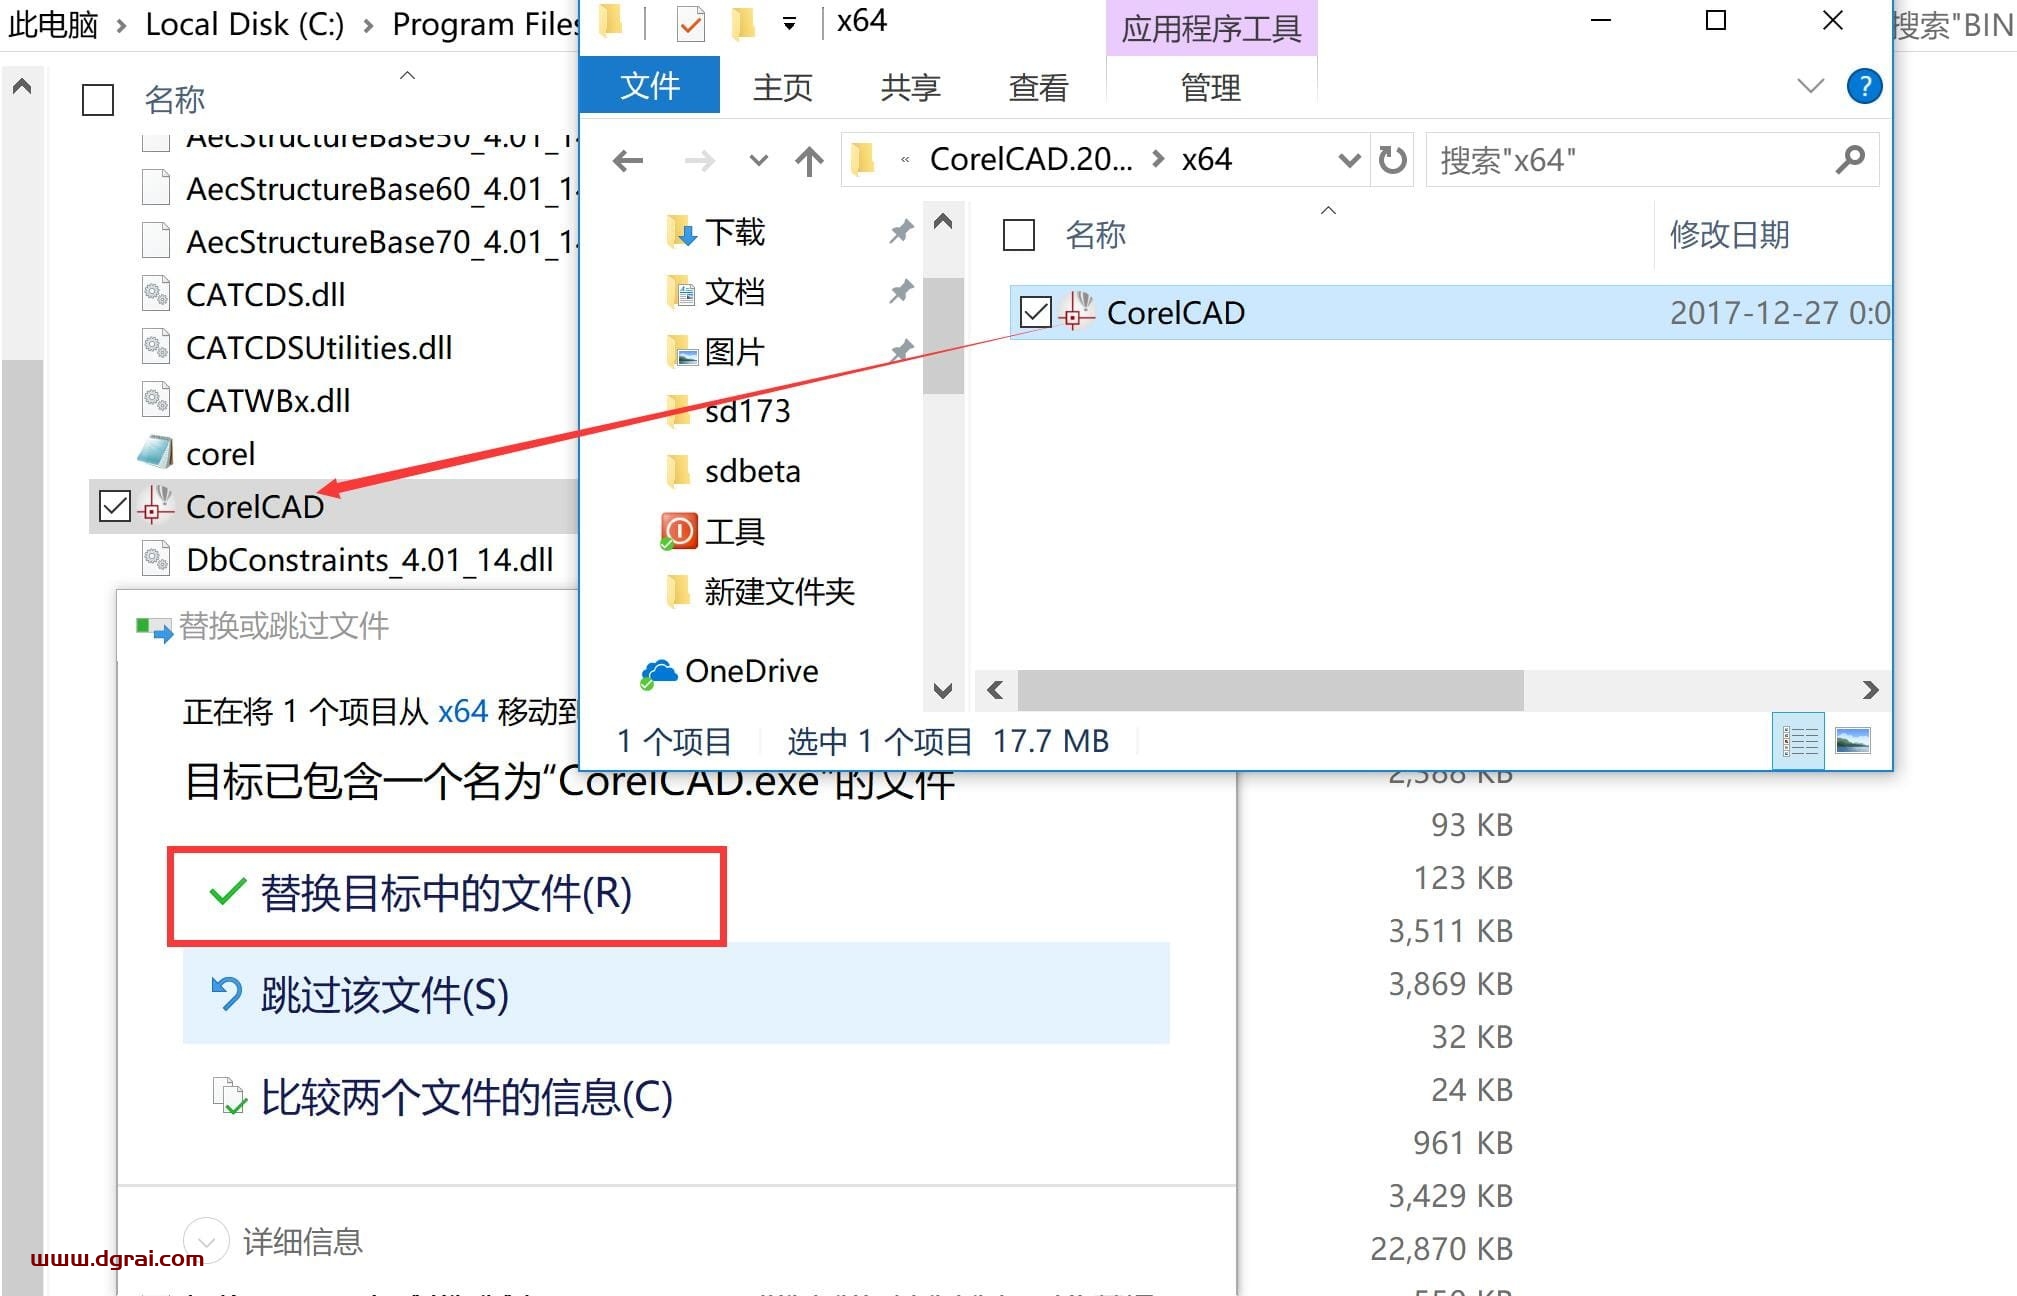This screenshot has width=2017, height=1296.
Task: Choose 跳过该文件(S) option
Action: [385, 995]
